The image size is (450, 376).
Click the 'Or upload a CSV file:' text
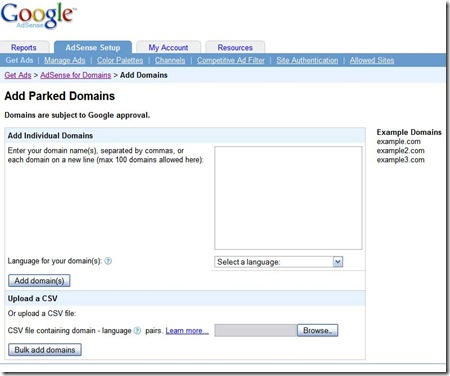coord(42,313)
